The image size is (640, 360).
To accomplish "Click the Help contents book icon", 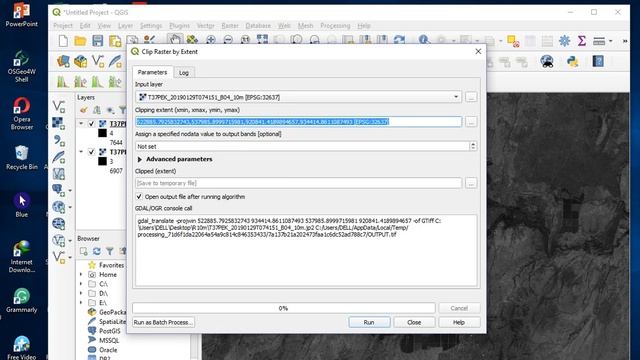I will [x=598, y=62].
